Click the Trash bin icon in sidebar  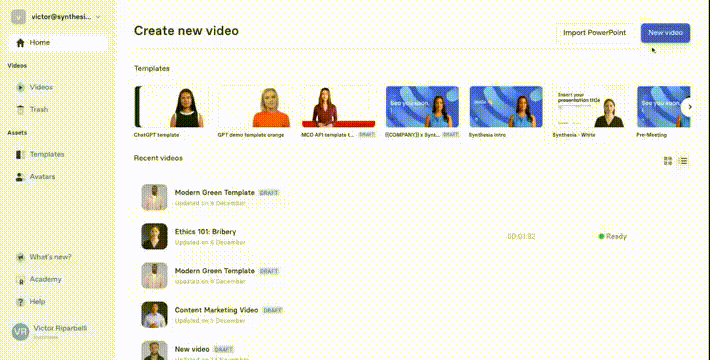[20, 110]
